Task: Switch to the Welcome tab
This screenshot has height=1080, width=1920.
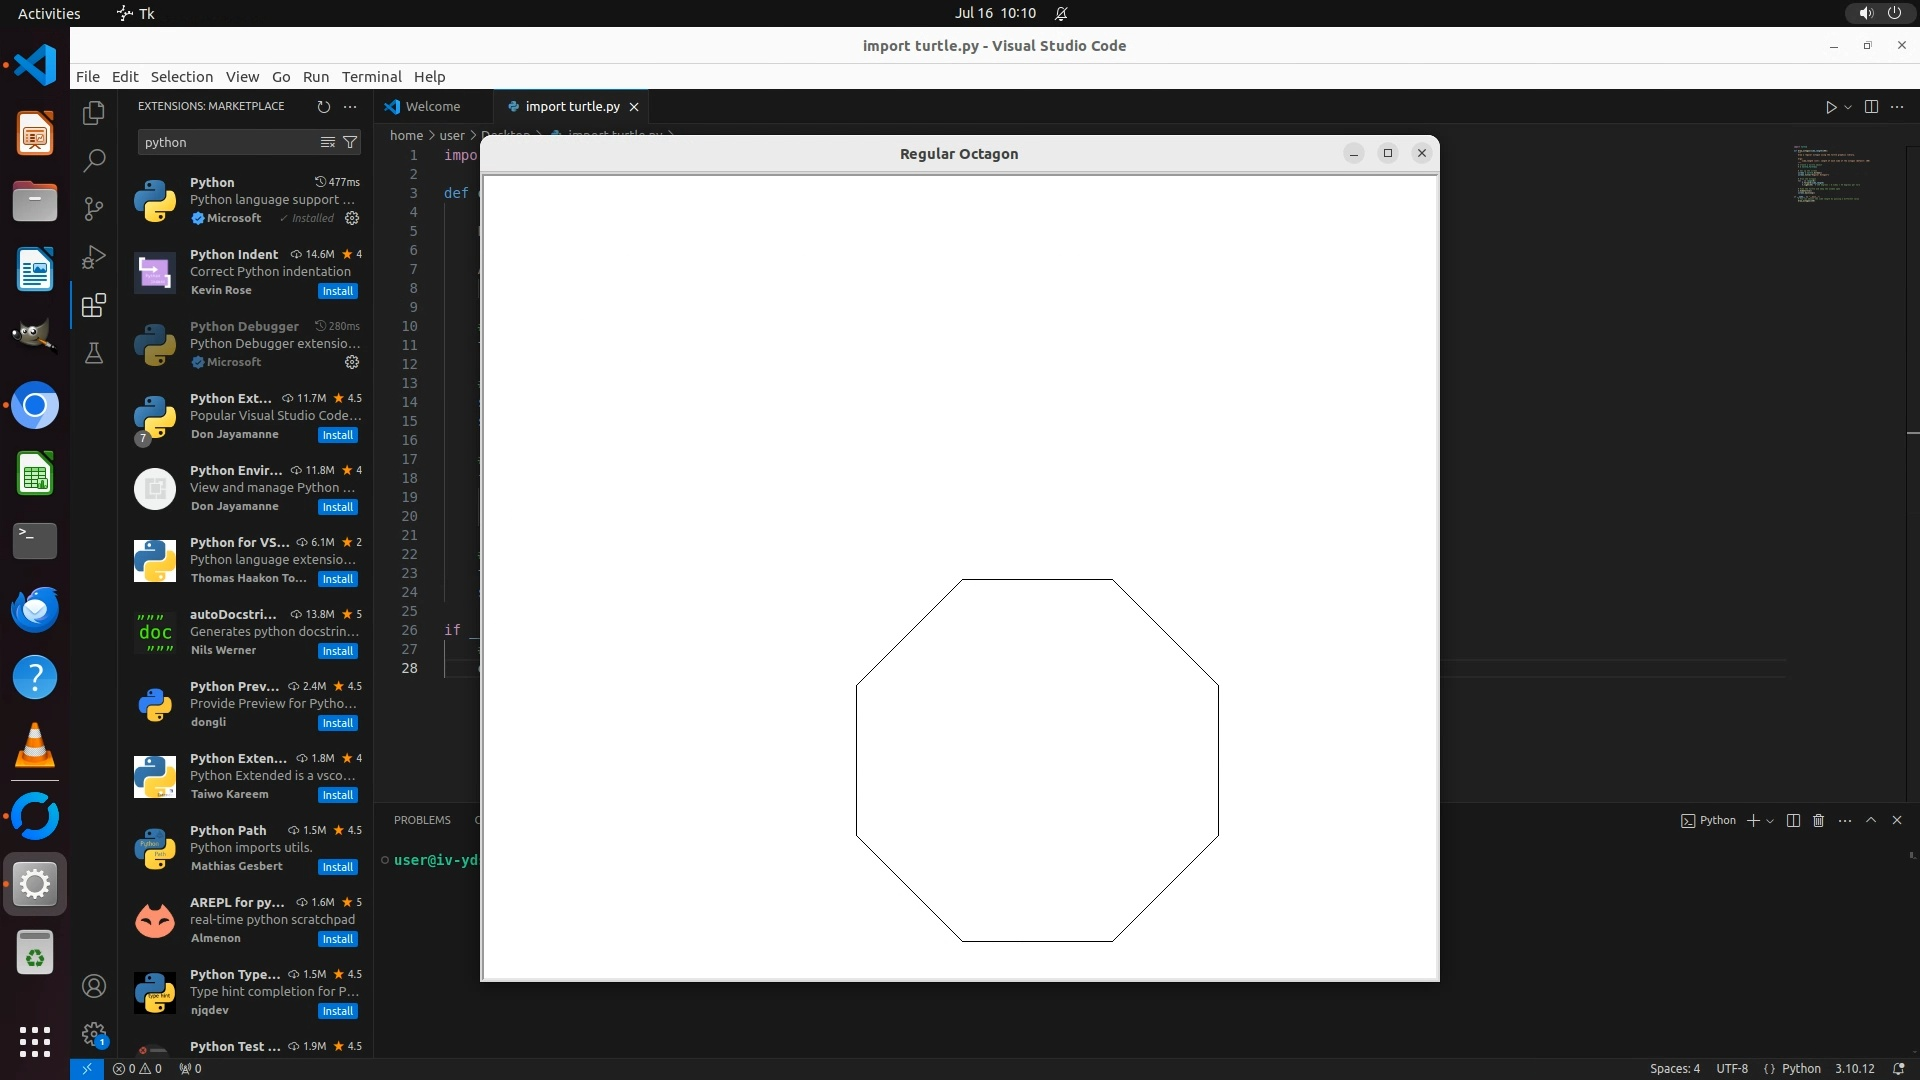Action: (x=432, y=106)
